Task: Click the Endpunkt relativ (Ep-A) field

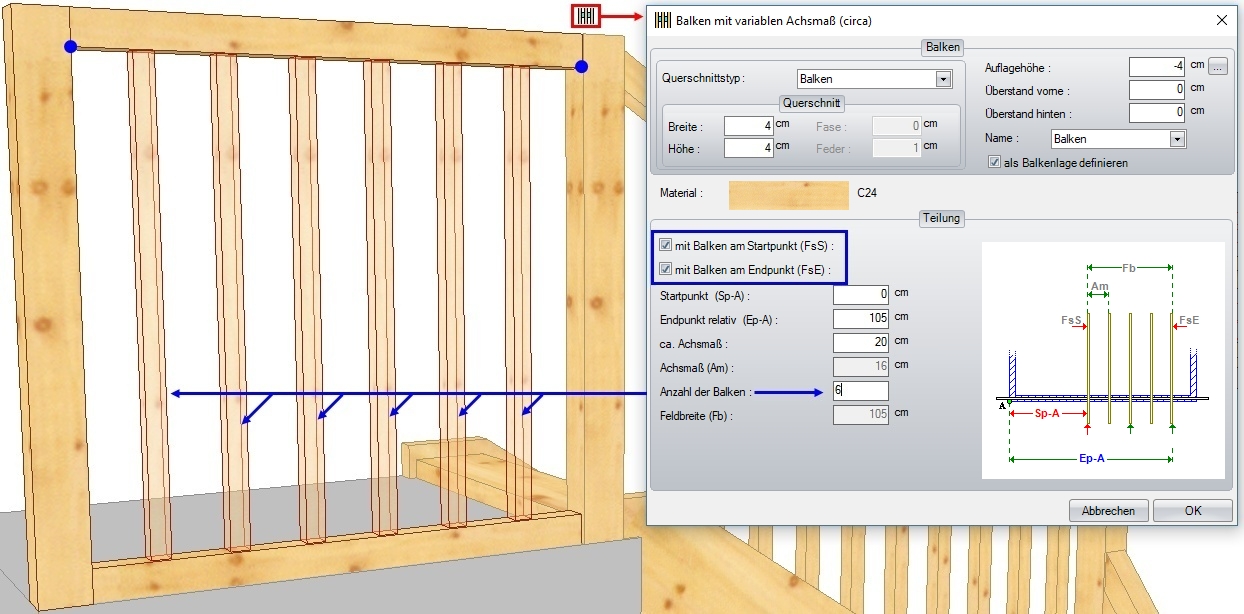Action: point(860,319)
